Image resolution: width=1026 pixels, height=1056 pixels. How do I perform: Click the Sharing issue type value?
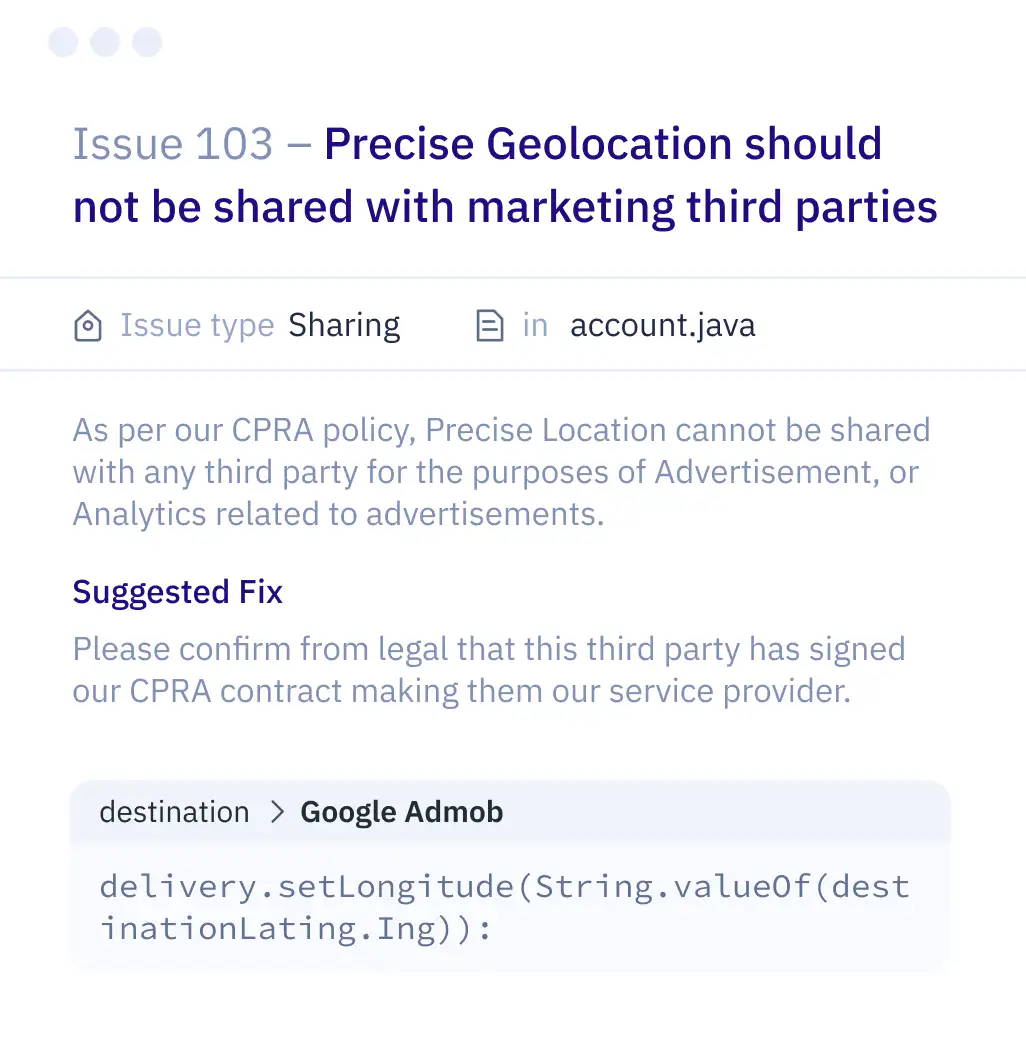pyautogui.click(x=344, y=325)
